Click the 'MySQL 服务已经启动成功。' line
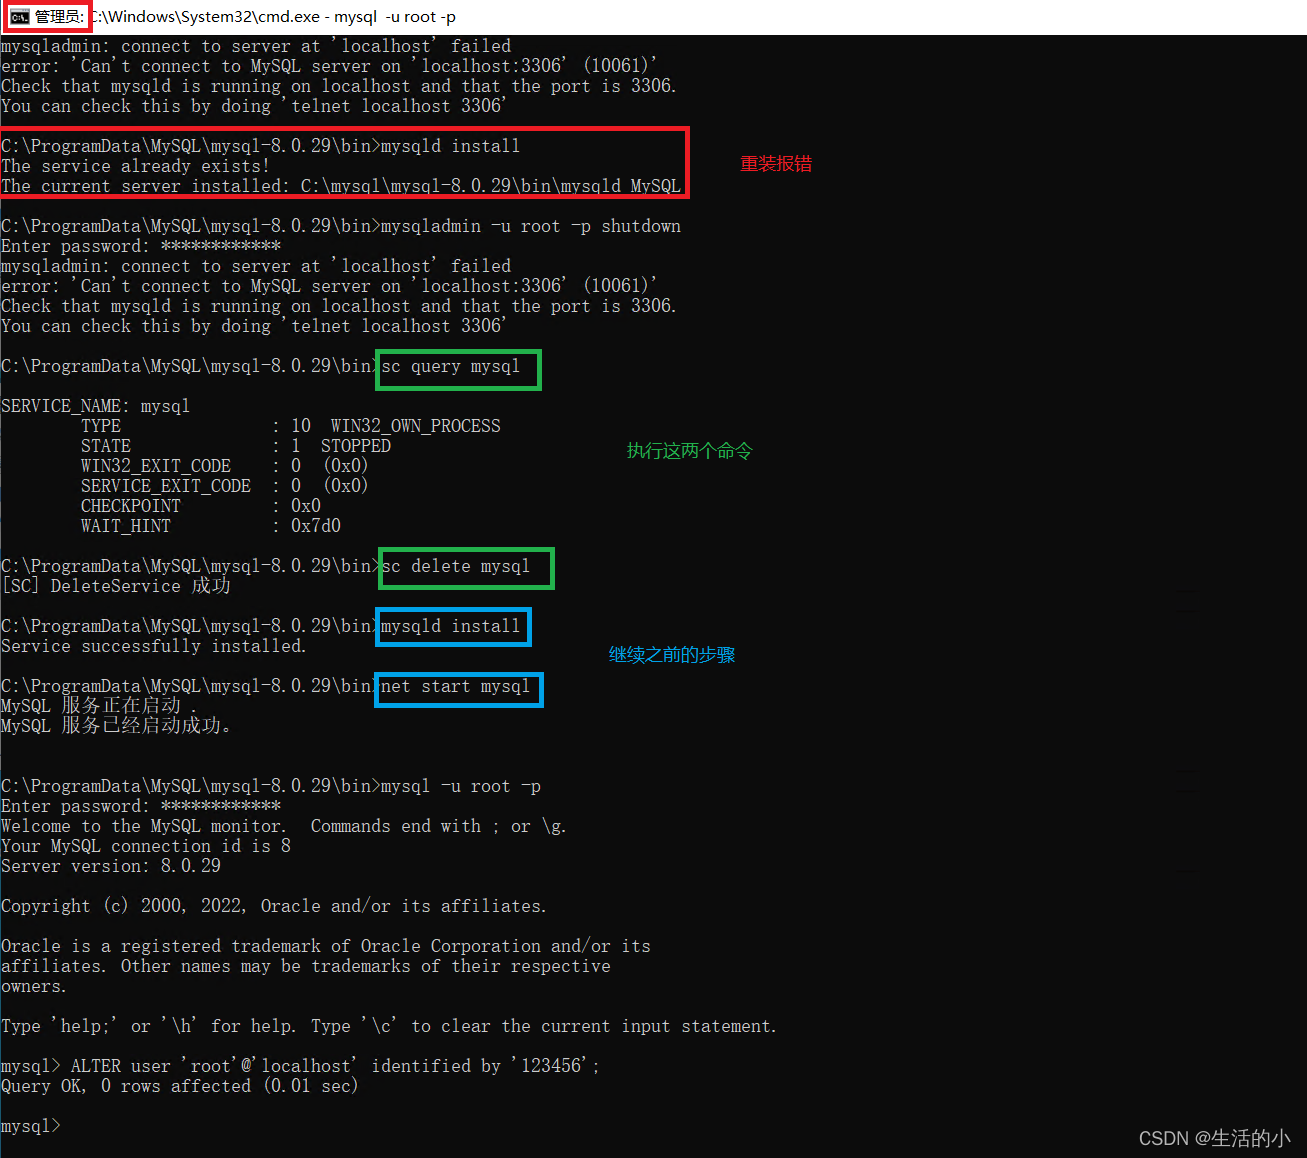The height and width of the screenshot is (1158, 1307). (116, 726)
